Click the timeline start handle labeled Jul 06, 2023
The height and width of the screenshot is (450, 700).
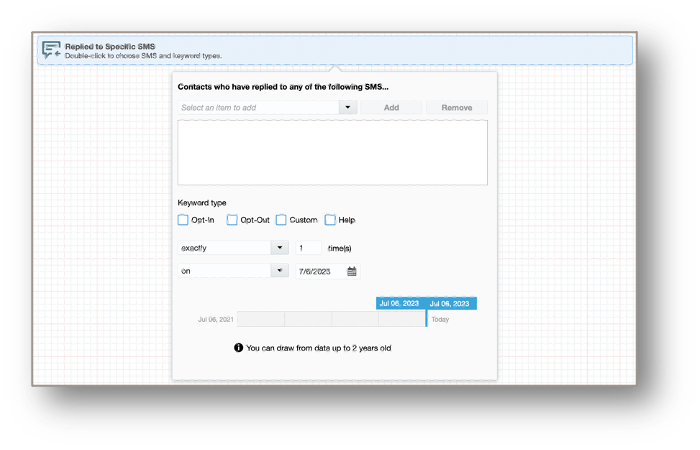(x=400, y=304)
